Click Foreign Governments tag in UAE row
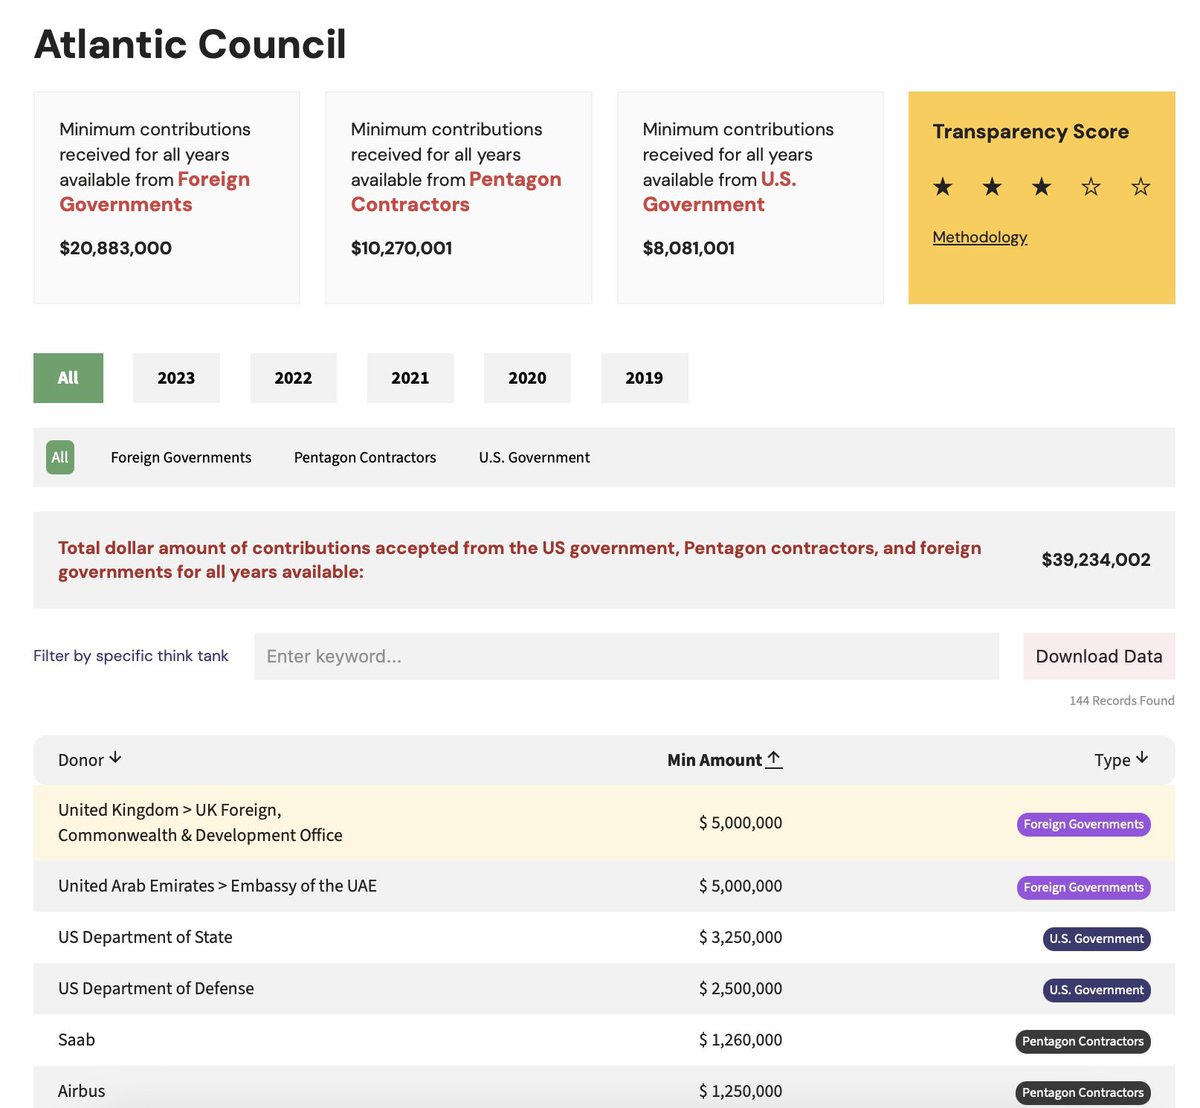Image resolution: width=1200 pixels, height=1108 pixels. tap(1083, 887)
